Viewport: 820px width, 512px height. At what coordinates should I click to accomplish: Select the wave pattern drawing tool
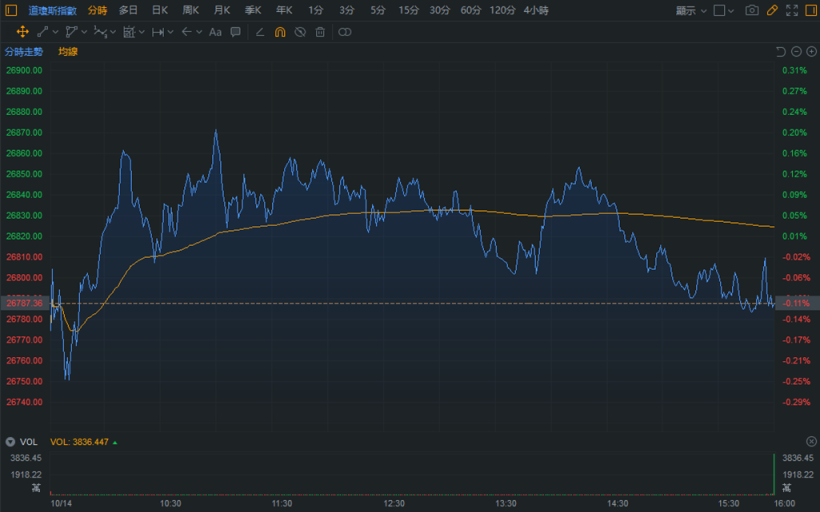100,32
